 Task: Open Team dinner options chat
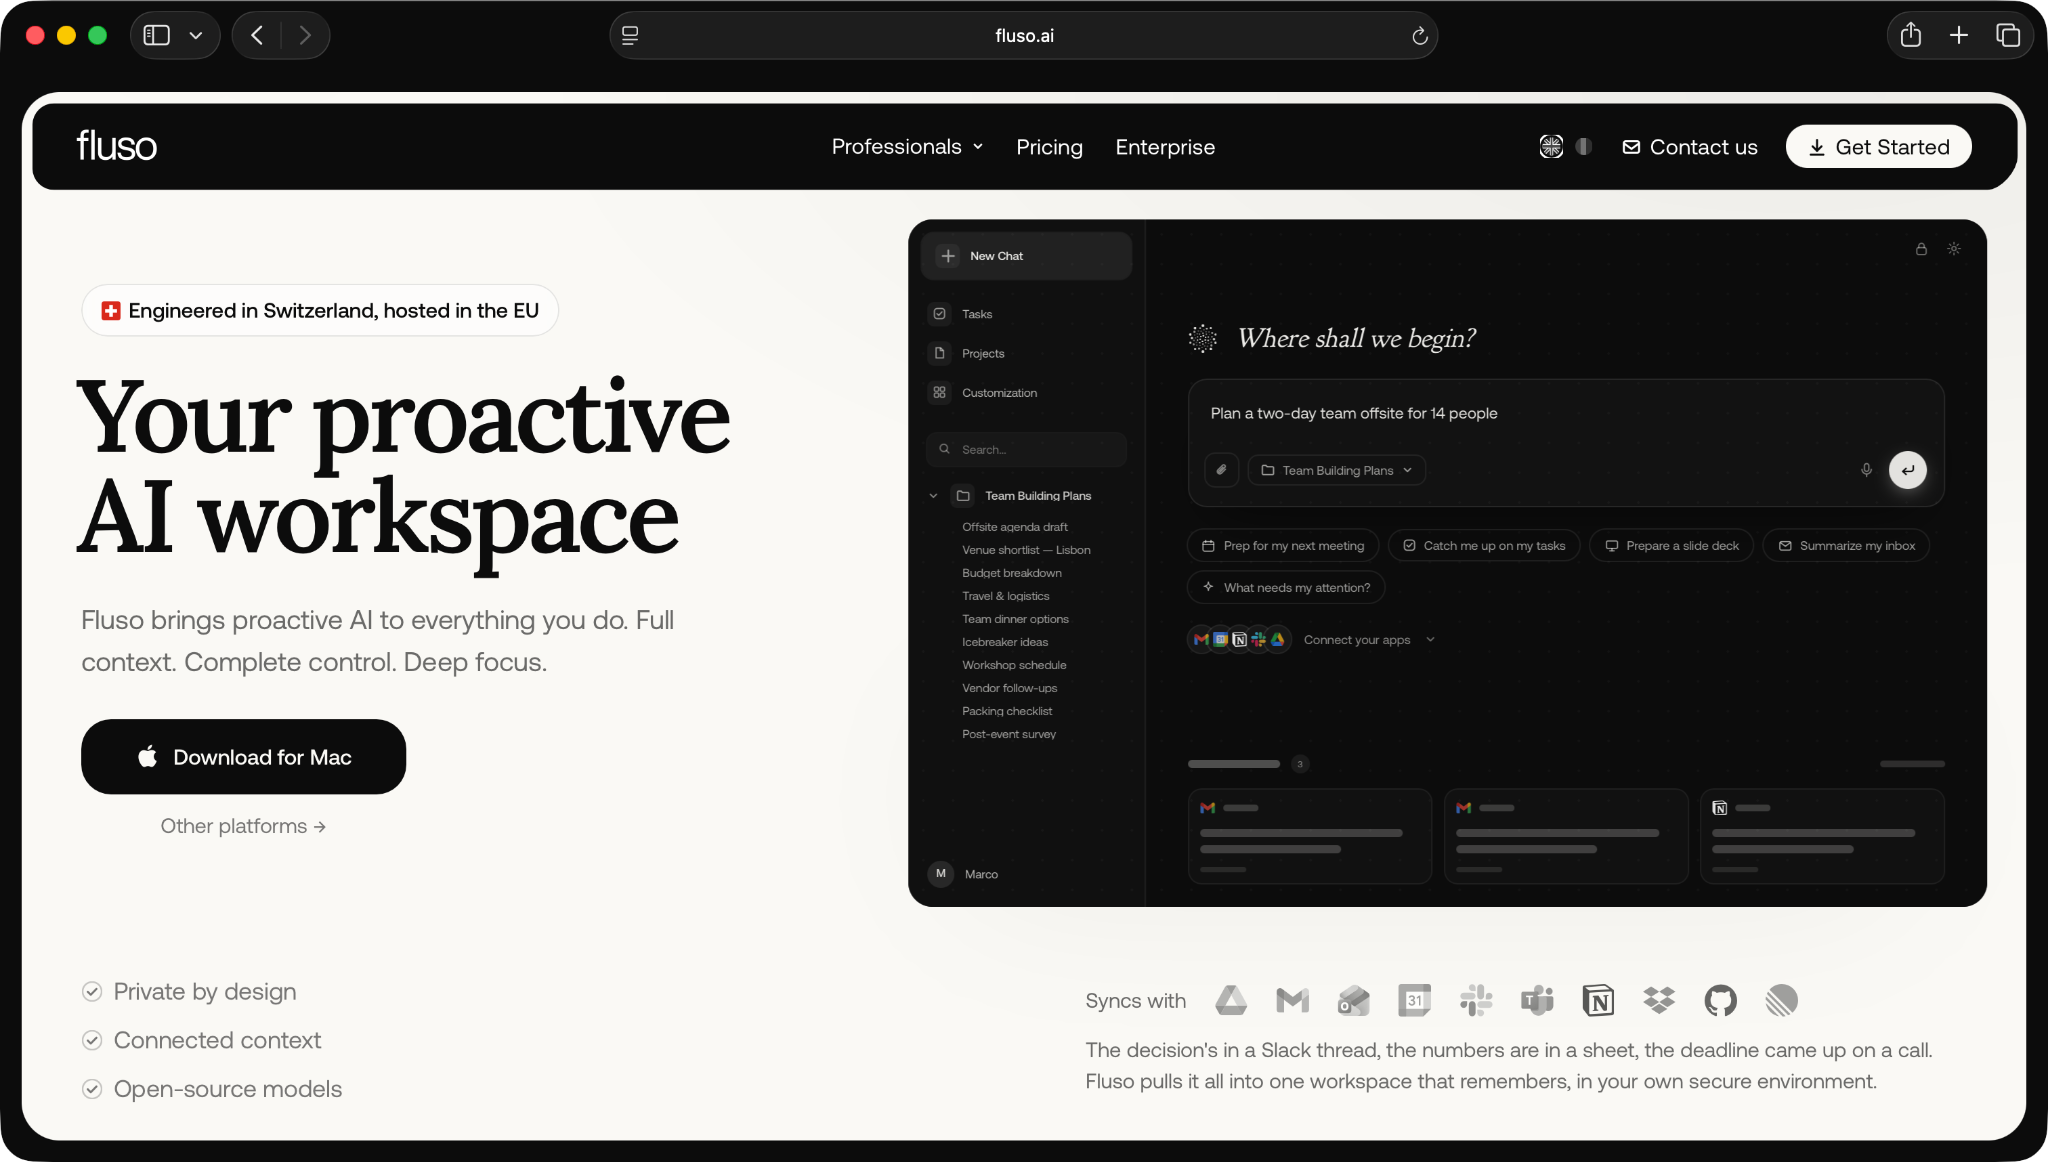1015,619
